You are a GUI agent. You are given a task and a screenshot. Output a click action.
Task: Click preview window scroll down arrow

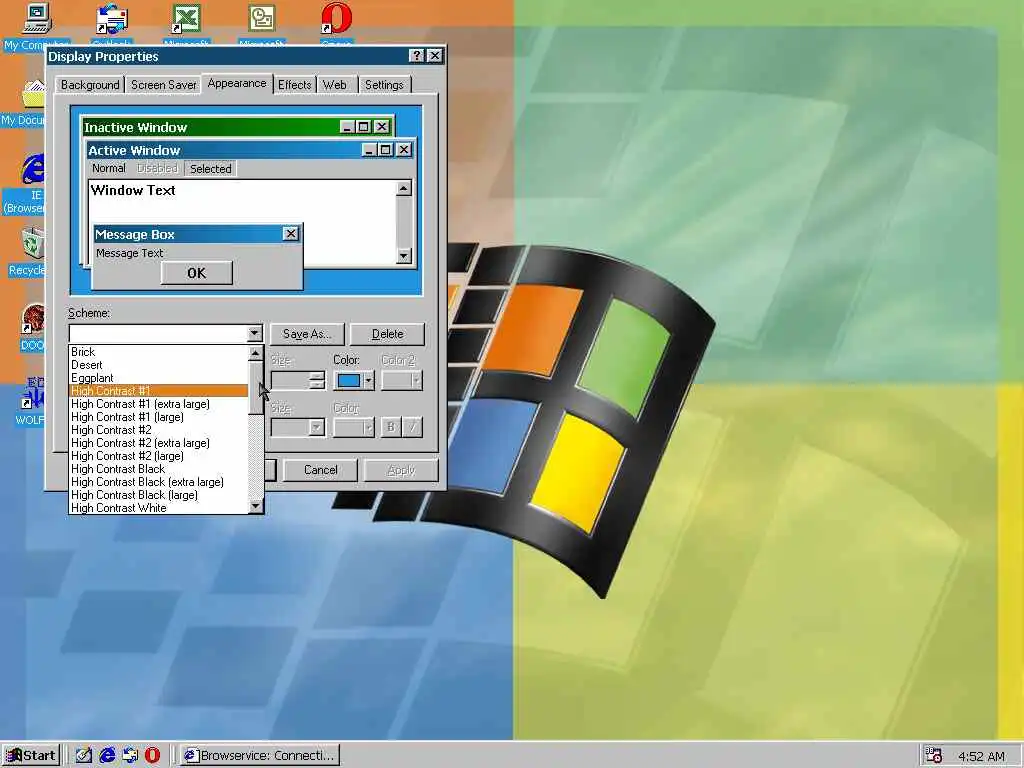404,255
